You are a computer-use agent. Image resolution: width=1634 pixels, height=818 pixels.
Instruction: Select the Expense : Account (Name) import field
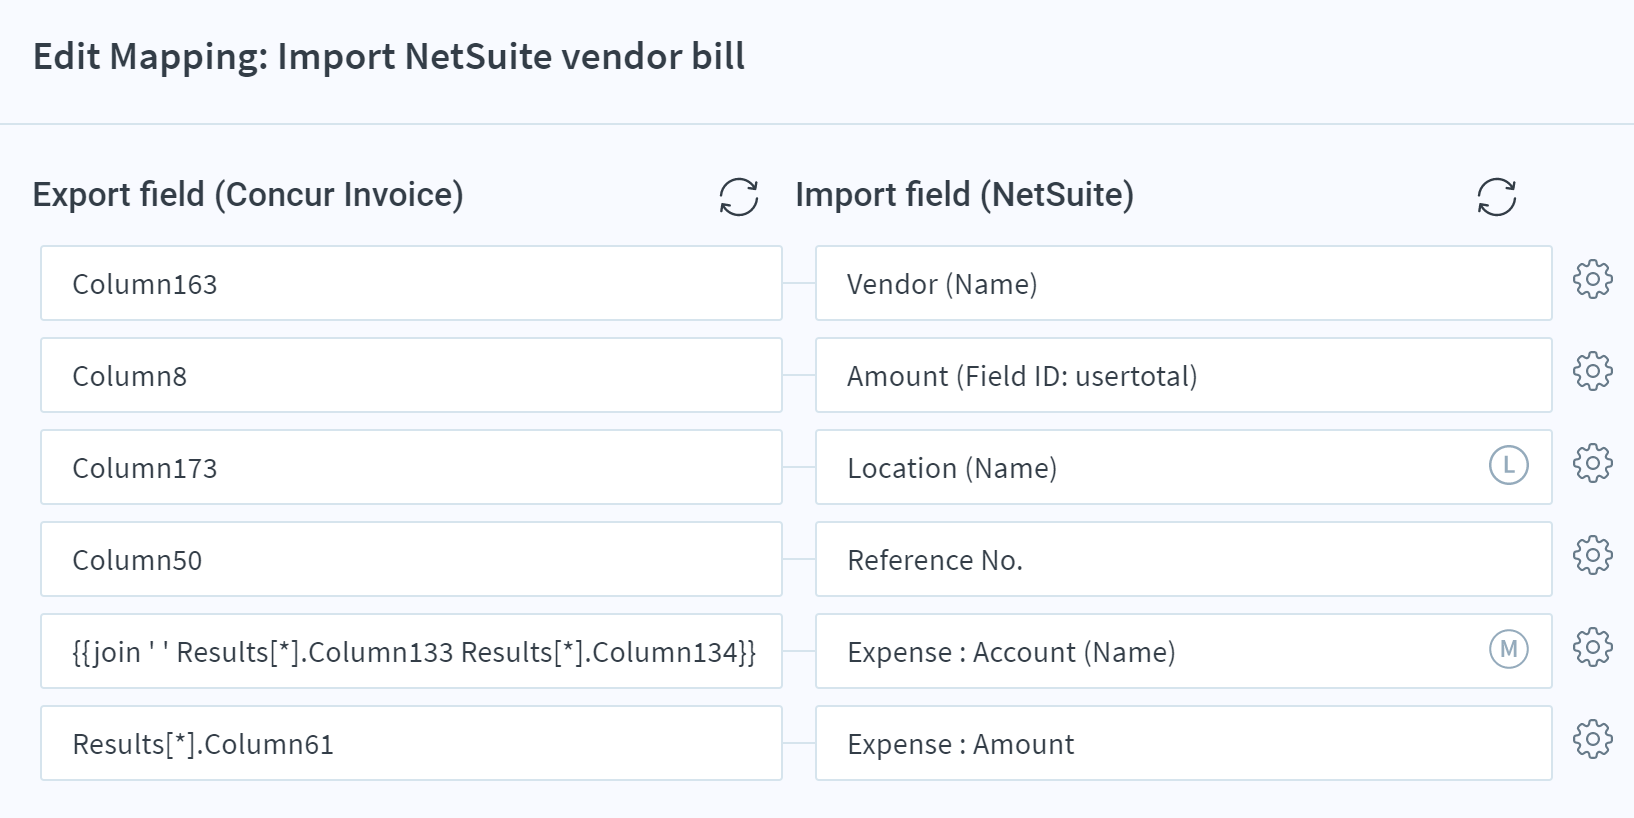click(x=1184, y=651)
